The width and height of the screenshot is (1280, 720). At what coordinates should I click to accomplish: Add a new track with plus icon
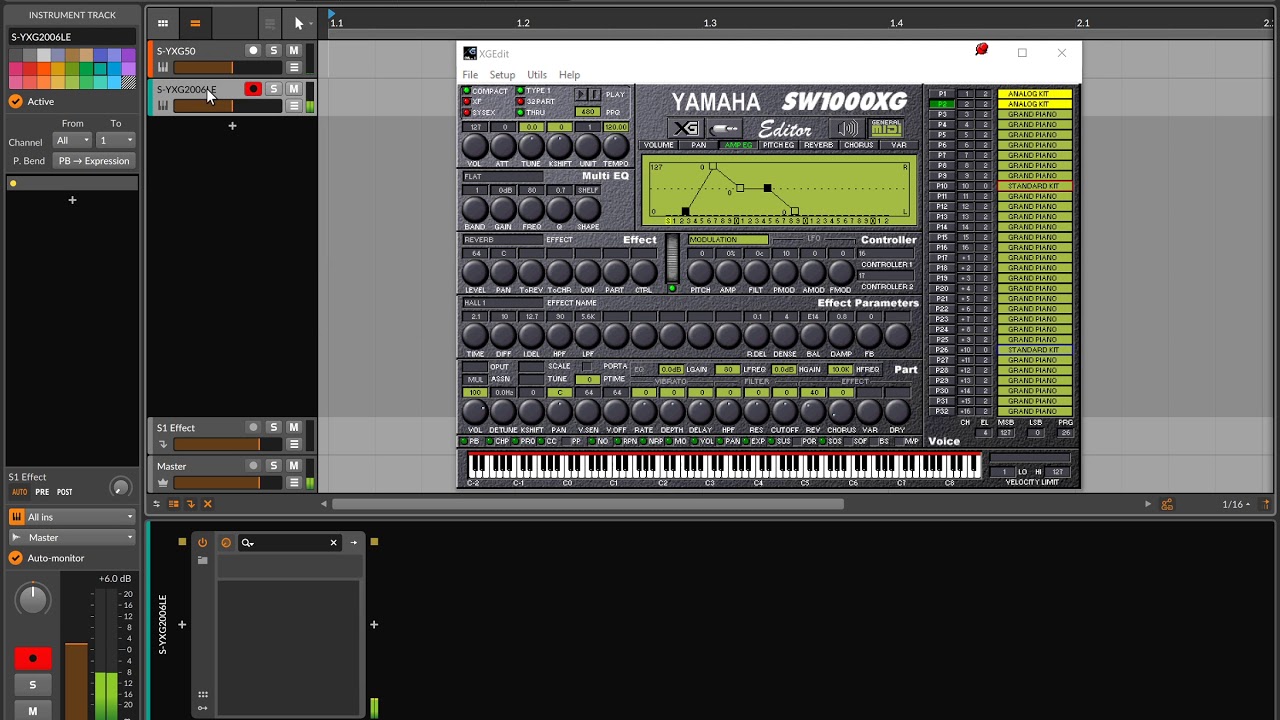click(232, 126)
